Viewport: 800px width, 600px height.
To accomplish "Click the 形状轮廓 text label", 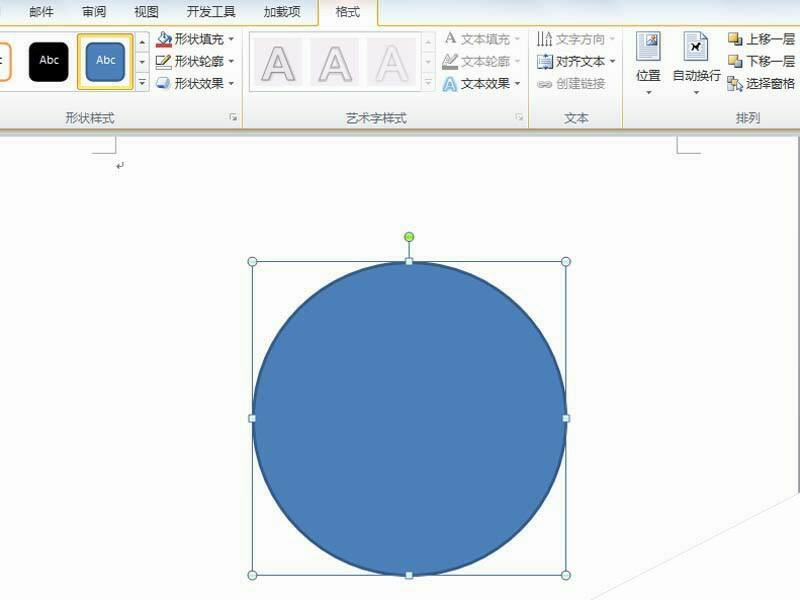I will click(x=199, y=61).
